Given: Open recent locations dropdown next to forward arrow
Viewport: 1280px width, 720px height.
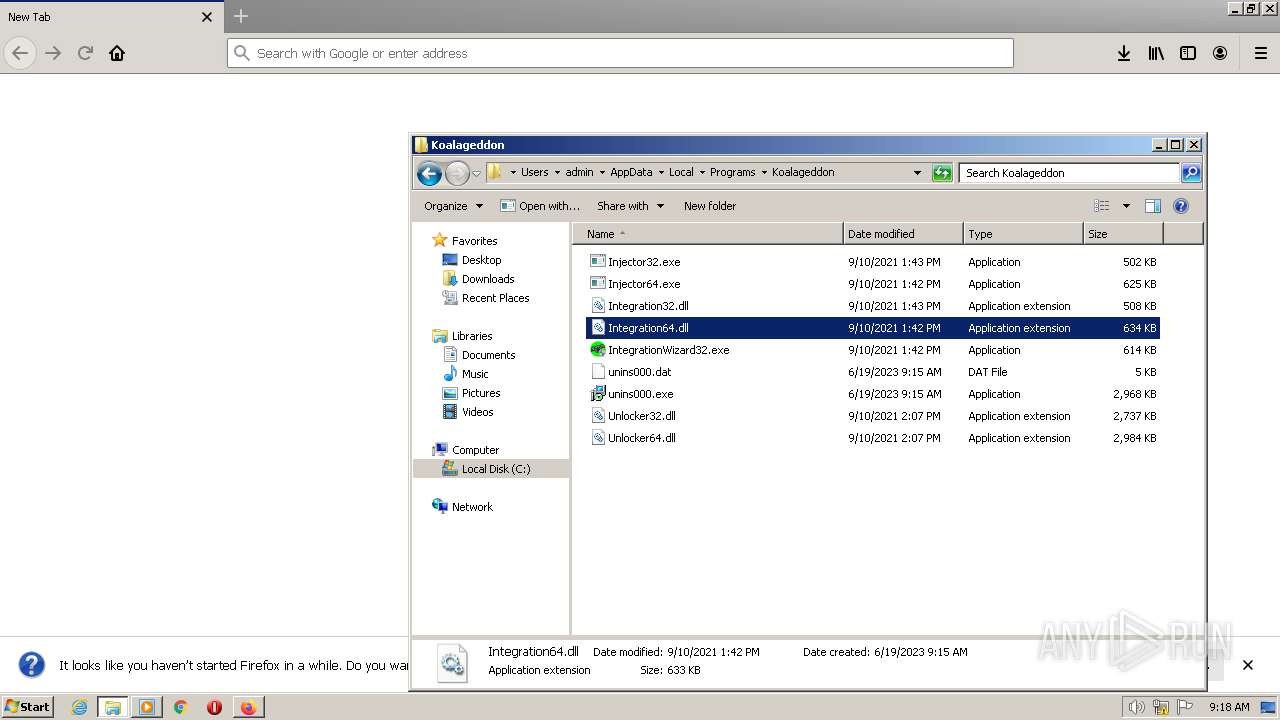Looking at the screenshot, I should pos(476,173).
